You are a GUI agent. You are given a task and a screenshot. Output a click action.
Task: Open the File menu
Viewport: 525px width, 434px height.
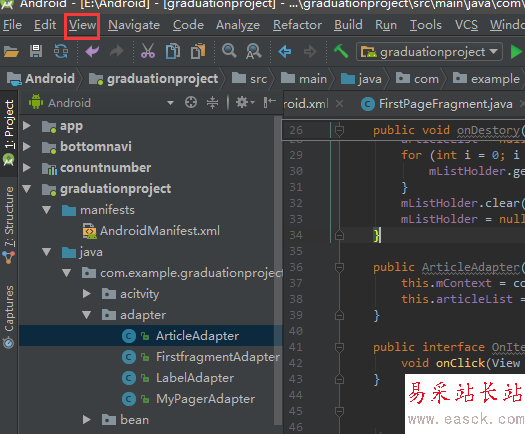[x=12, y=25]
